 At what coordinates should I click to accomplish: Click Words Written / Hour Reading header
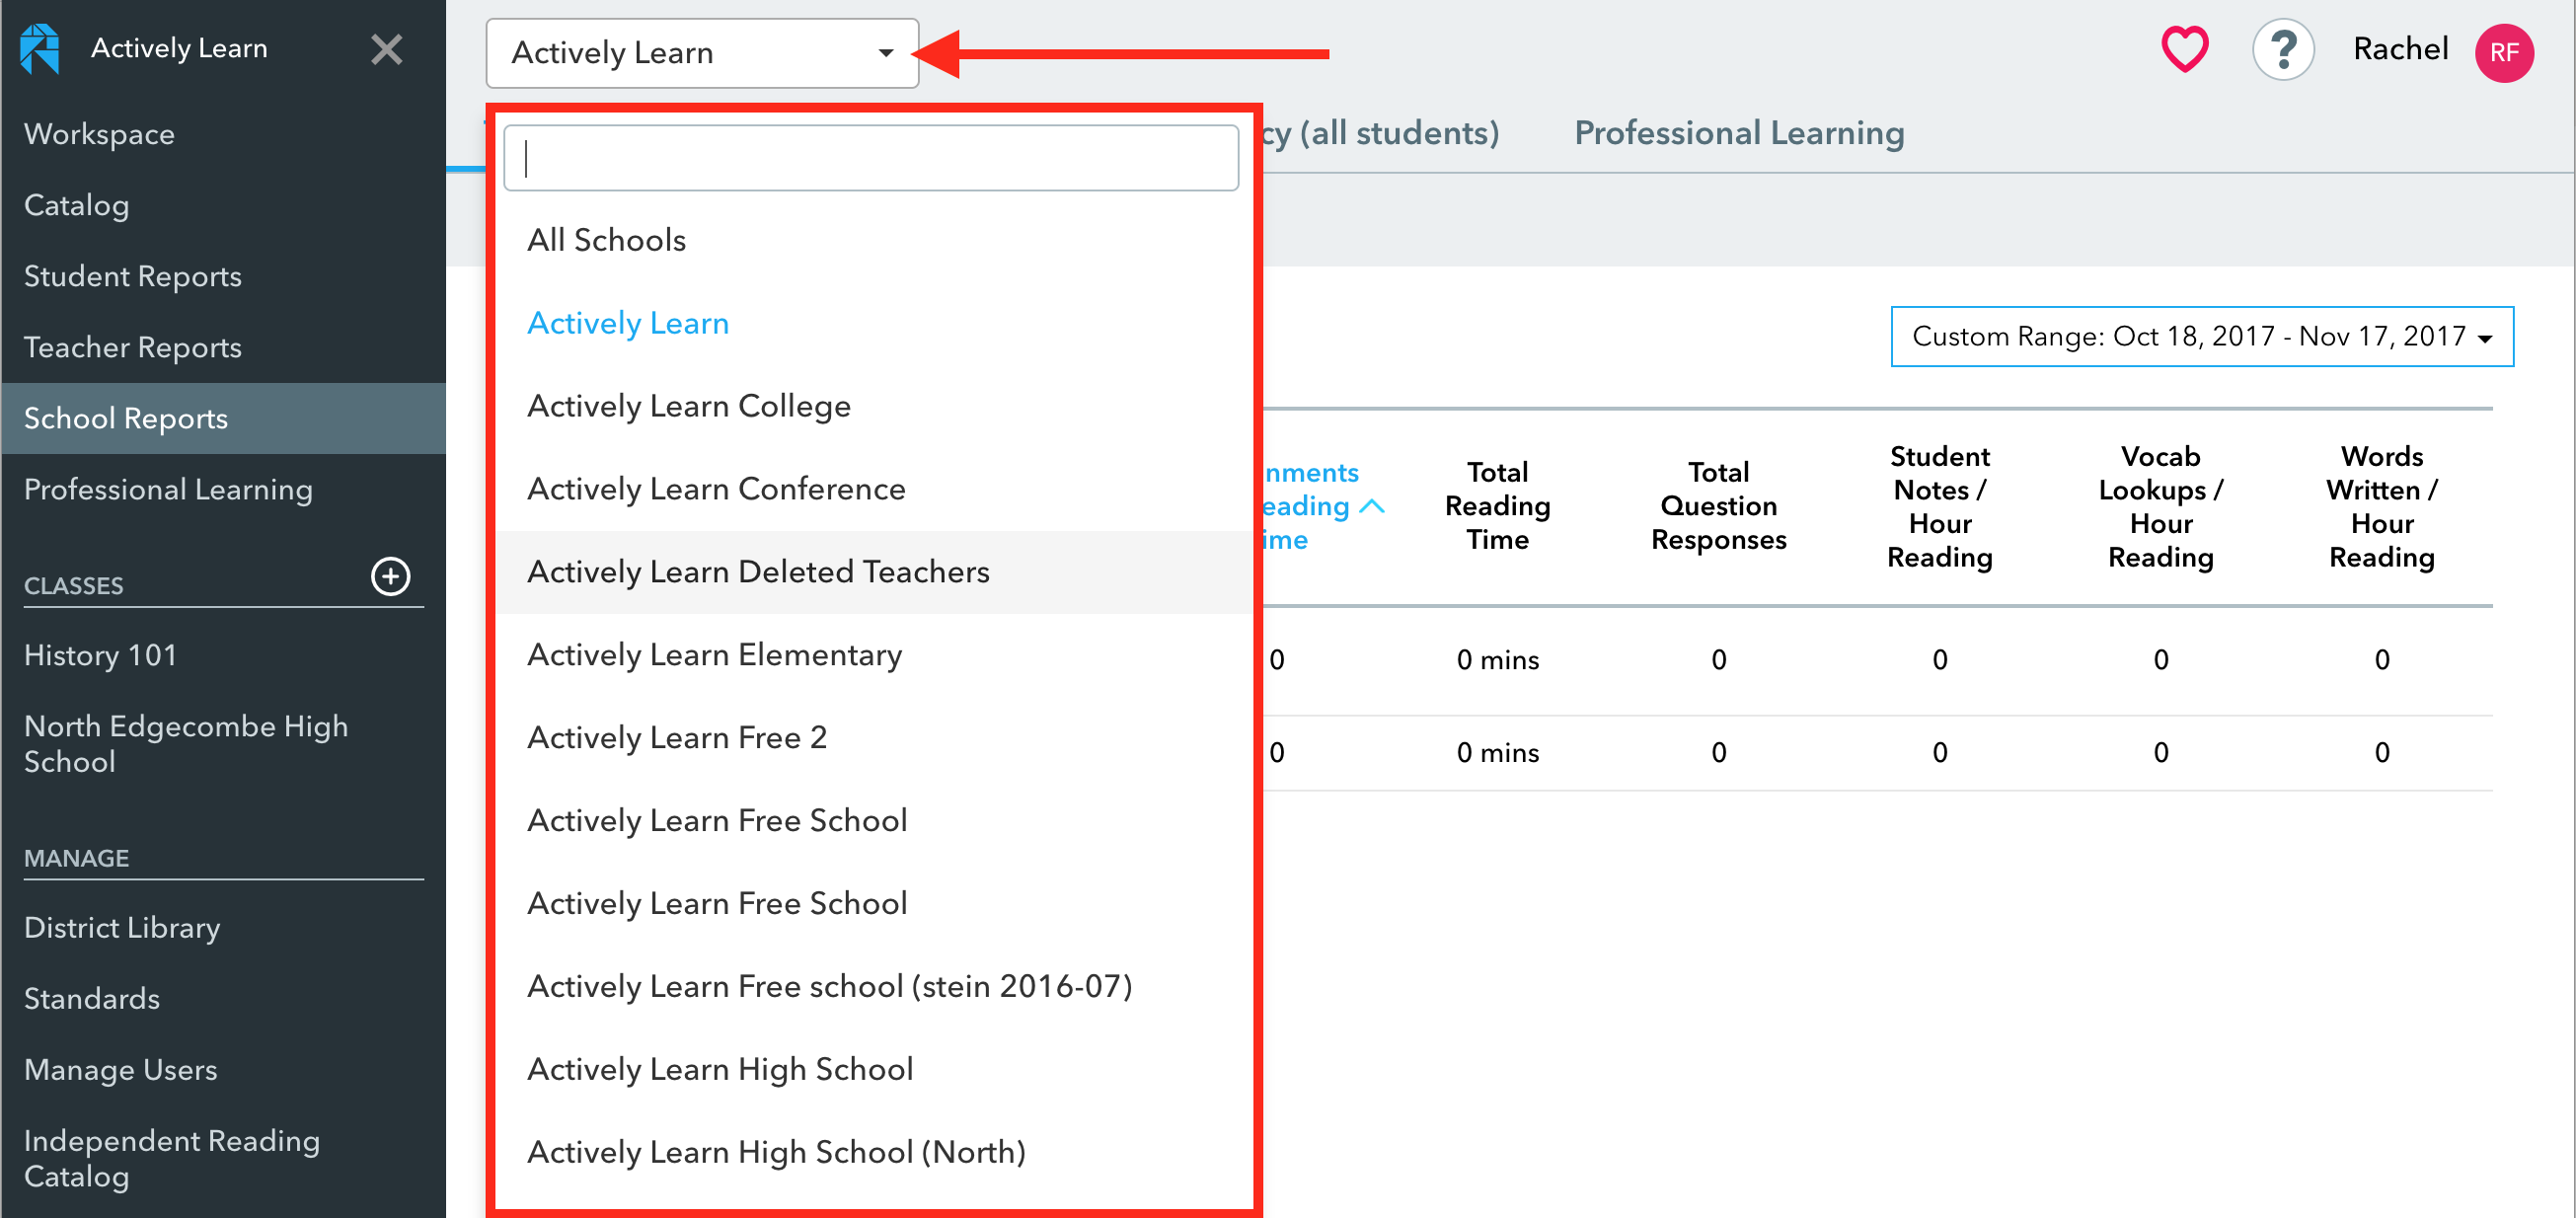2381,506
